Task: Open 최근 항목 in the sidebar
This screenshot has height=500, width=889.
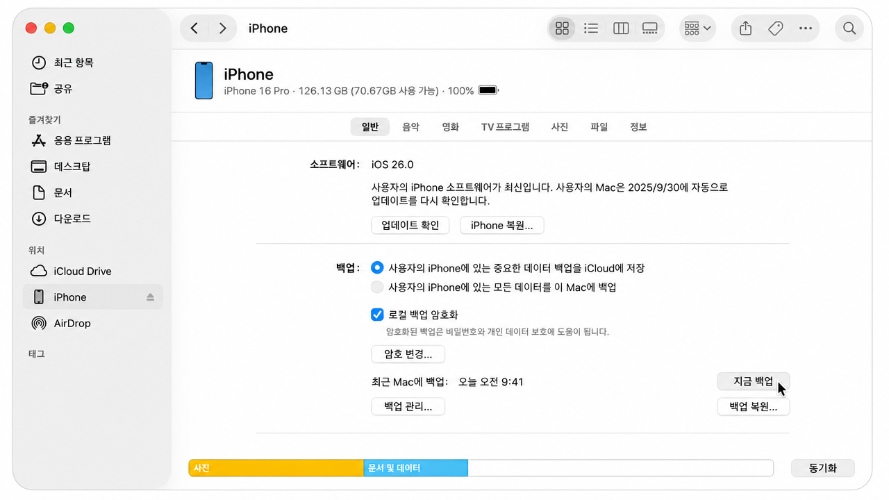Action: point(93,62)
